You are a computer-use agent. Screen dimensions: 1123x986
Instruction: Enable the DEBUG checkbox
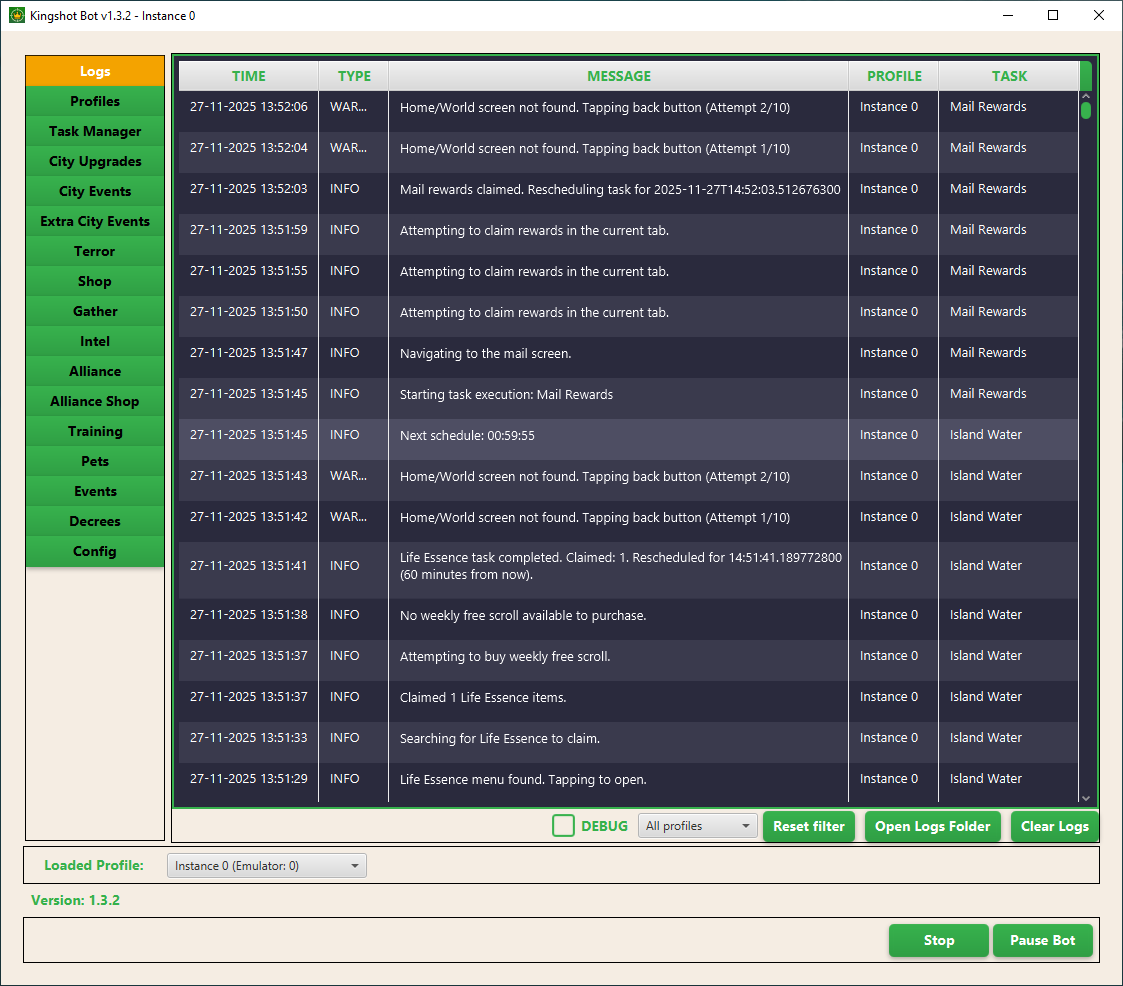click(564, 826)
